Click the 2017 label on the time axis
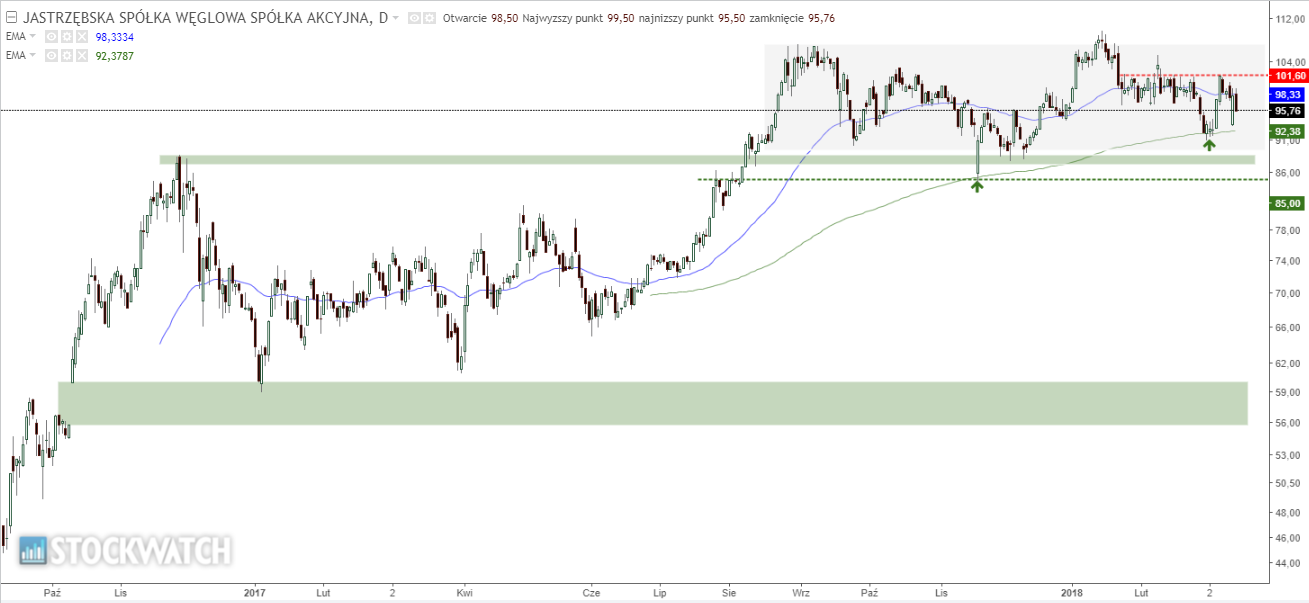1309x603 pixels. (x=254, y=592)
